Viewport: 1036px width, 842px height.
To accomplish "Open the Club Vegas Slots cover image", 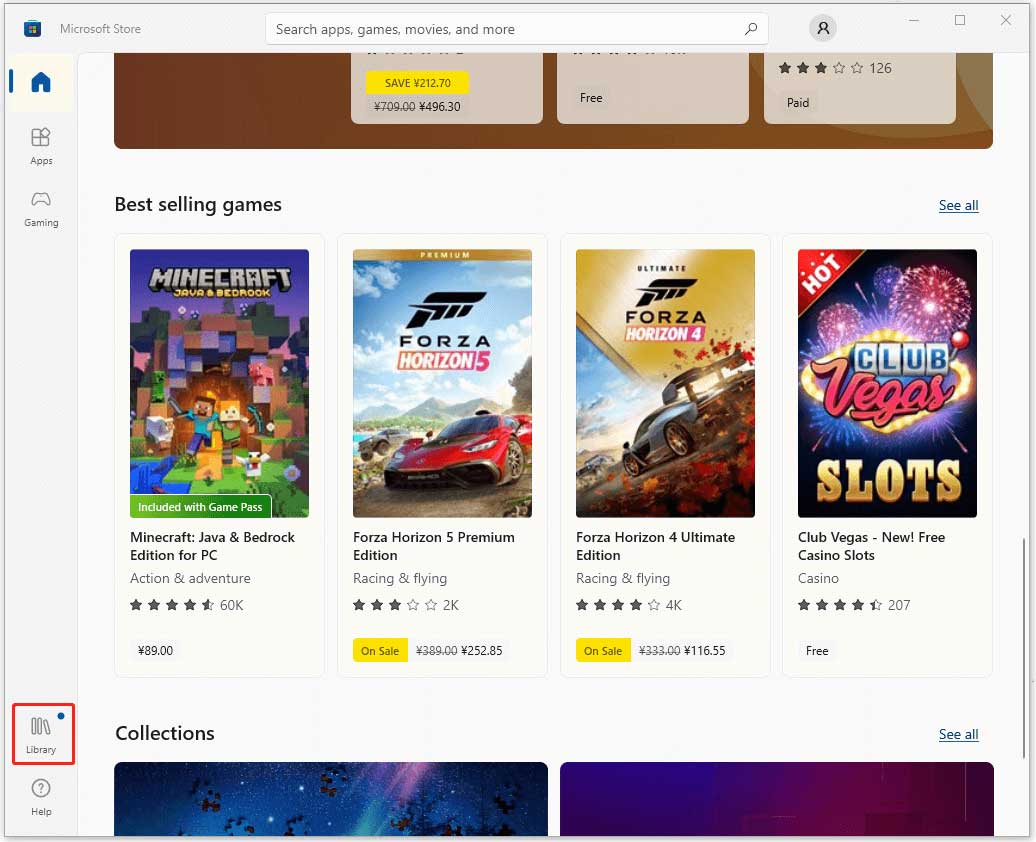I will [x=887, y=383].
